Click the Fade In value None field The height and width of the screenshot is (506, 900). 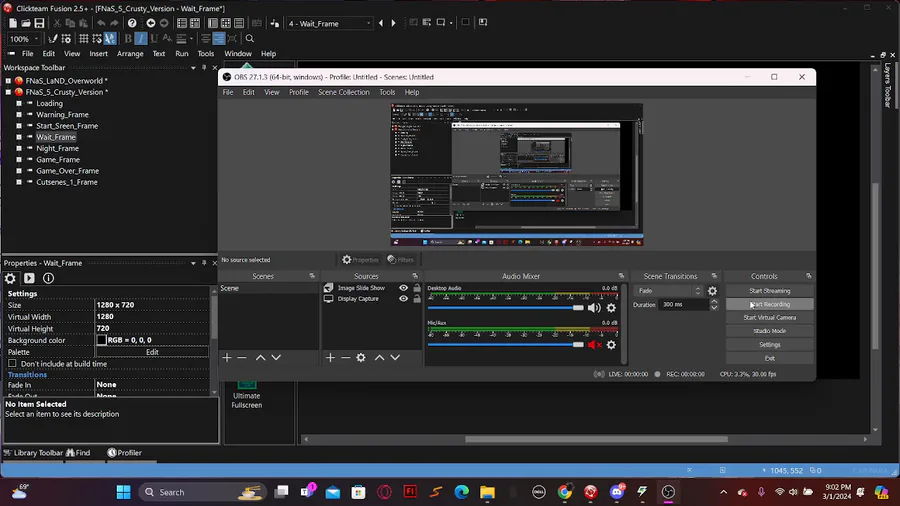click(152, 385)
